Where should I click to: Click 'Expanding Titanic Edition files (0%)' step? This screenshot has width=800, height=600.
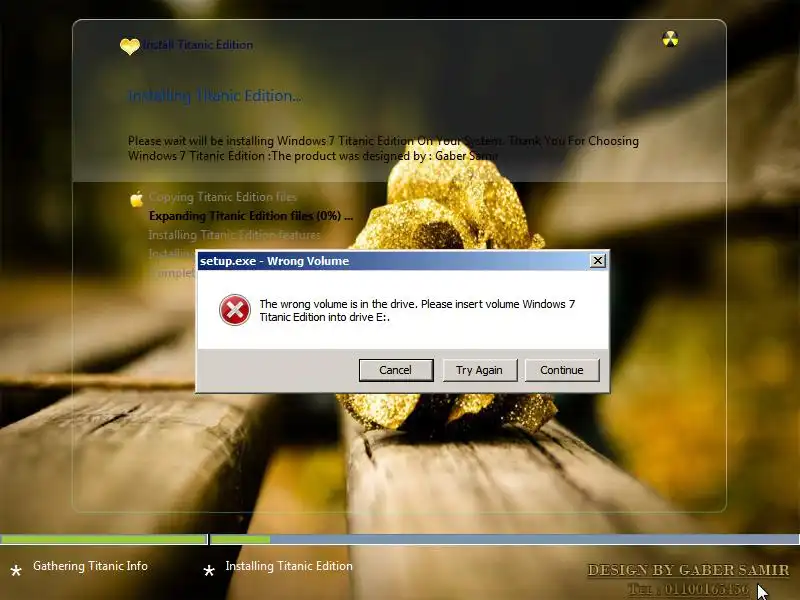[x=251, y=216]
